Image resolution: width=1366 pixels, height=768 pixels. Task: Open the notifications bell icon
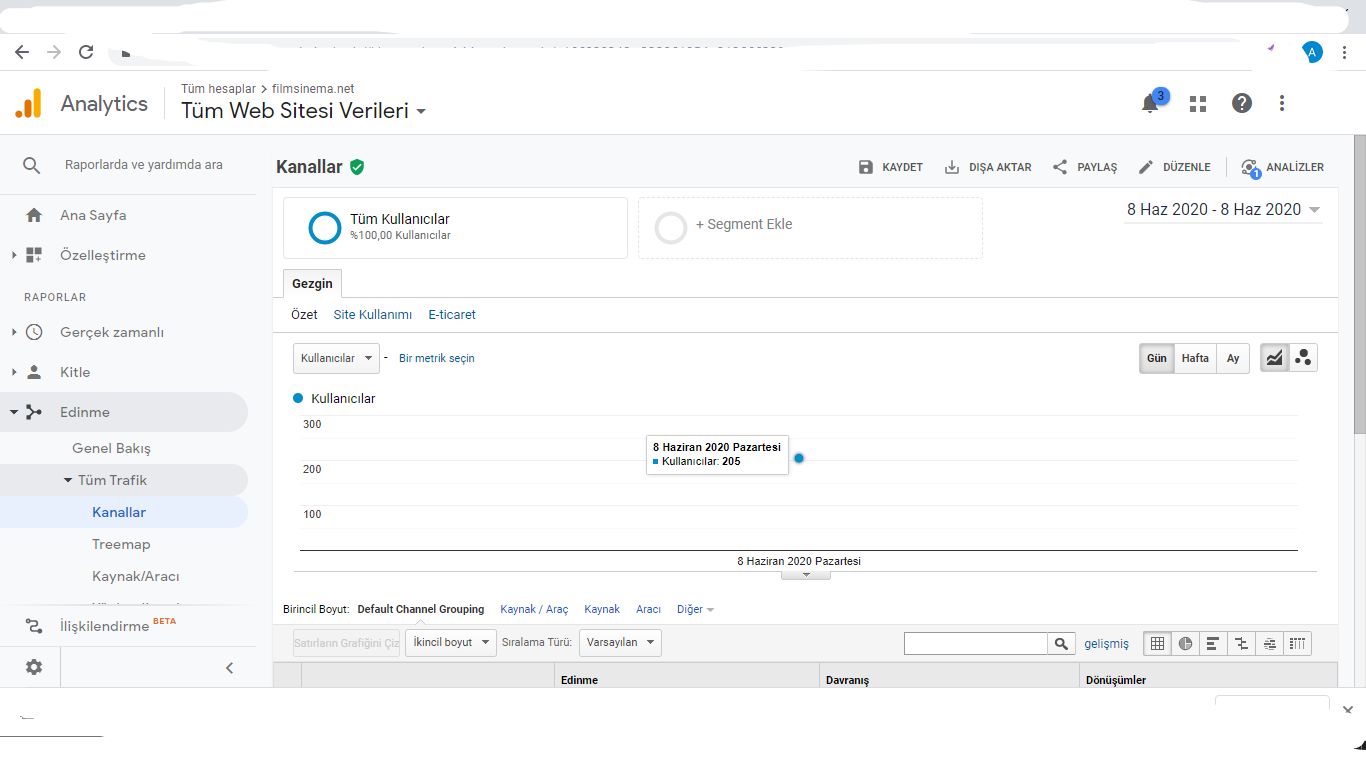(x=1150, y=103)
